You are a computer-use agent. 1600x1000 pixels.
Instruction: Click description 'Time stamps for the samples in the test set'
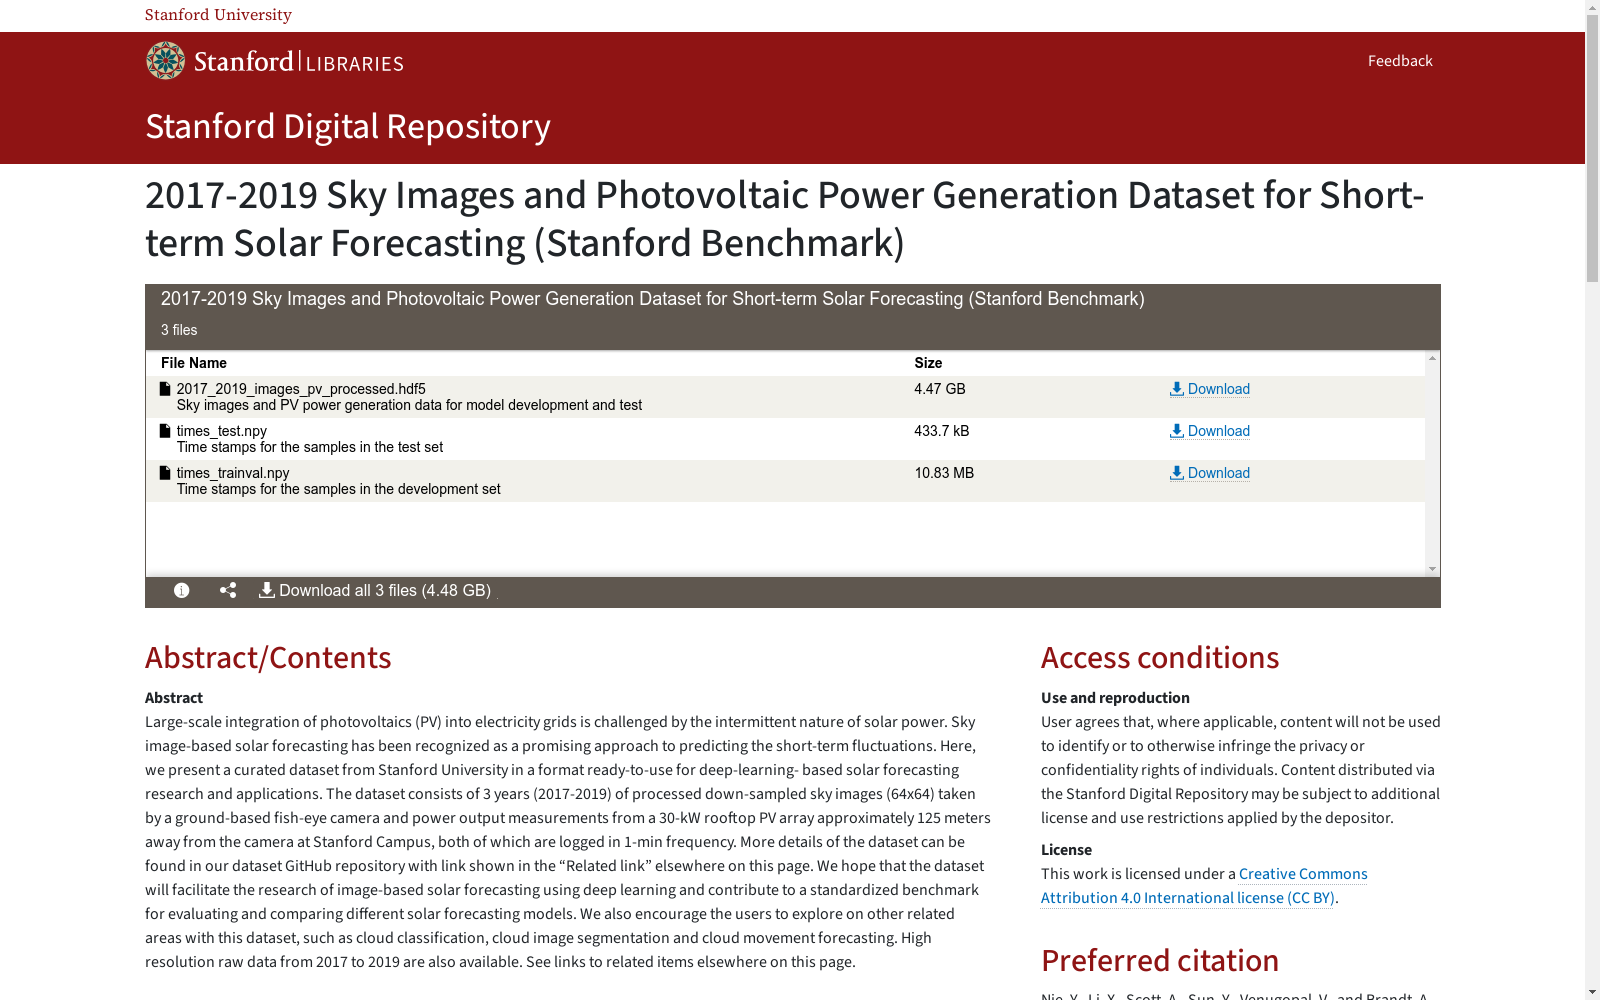click(x=310, y=447)
